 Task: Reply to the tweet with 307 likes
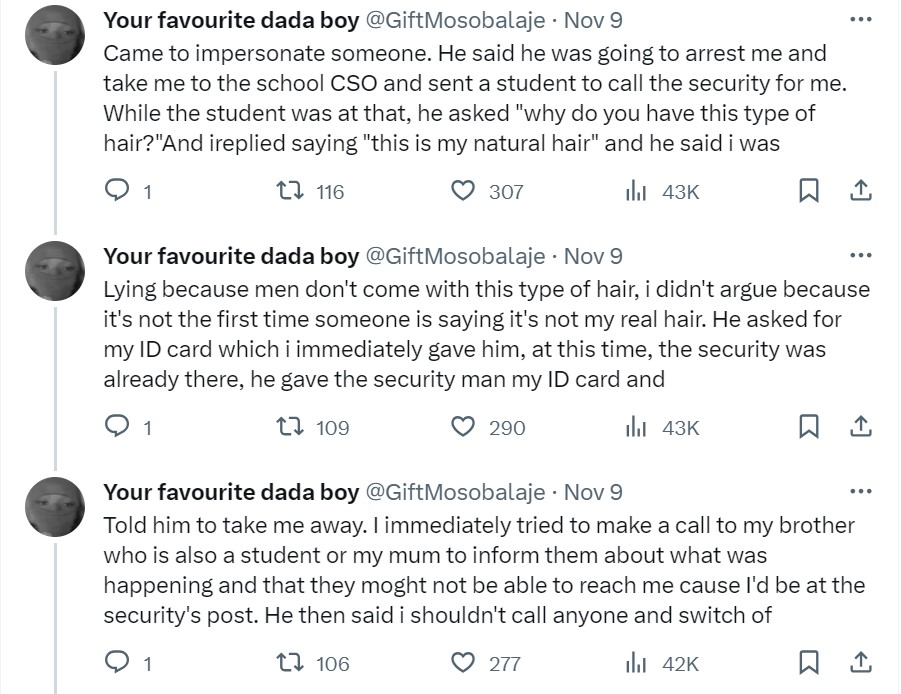(x=119, y=192)
